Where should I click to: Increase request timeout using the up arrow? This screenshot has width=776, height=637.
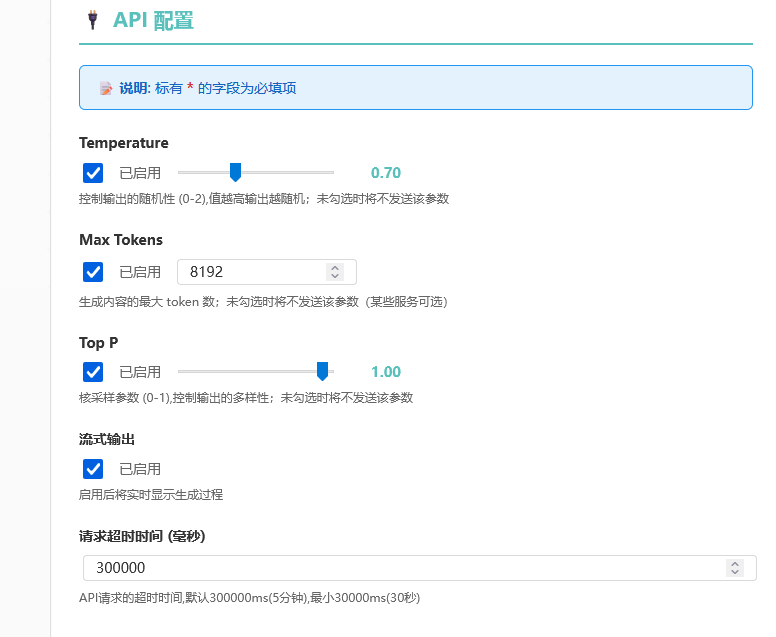(735, 564)
